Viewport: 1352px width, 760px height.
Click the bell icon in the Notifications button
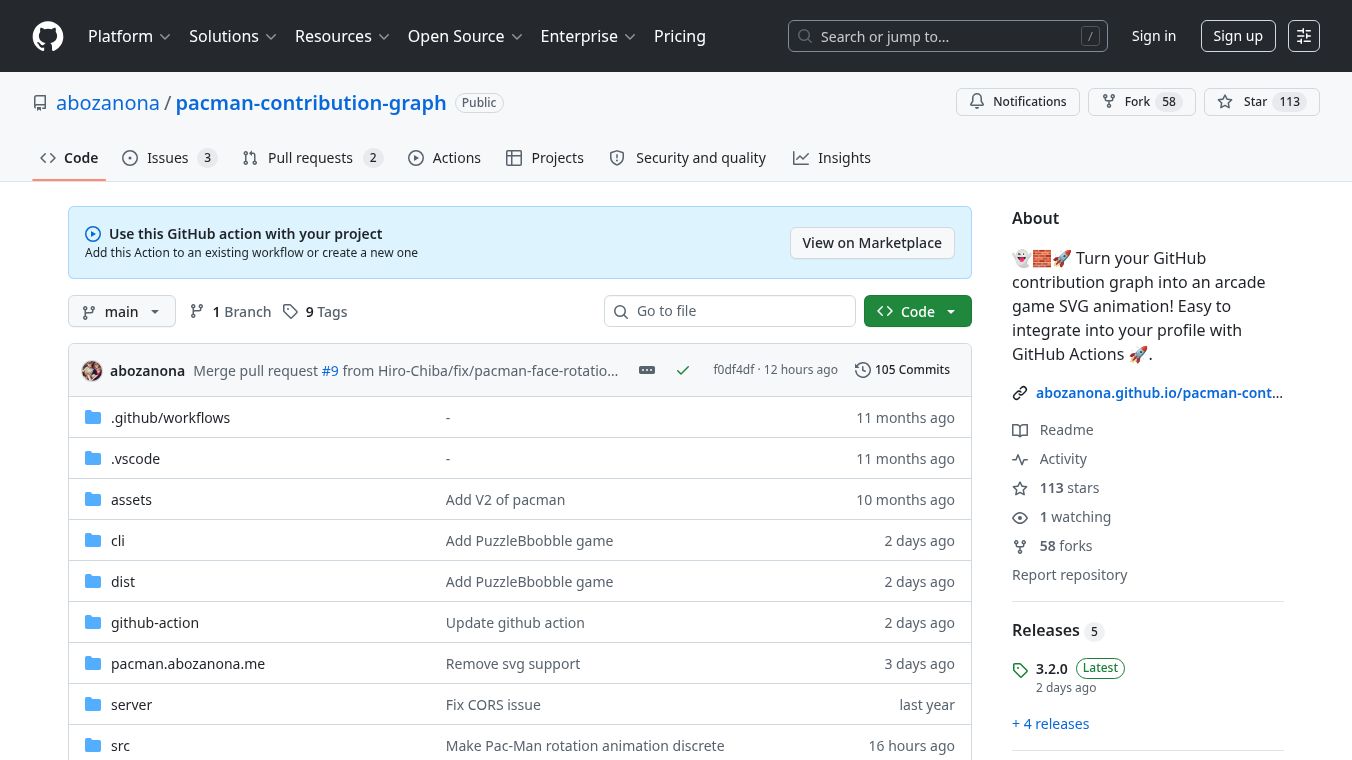(x=977, y=102)
